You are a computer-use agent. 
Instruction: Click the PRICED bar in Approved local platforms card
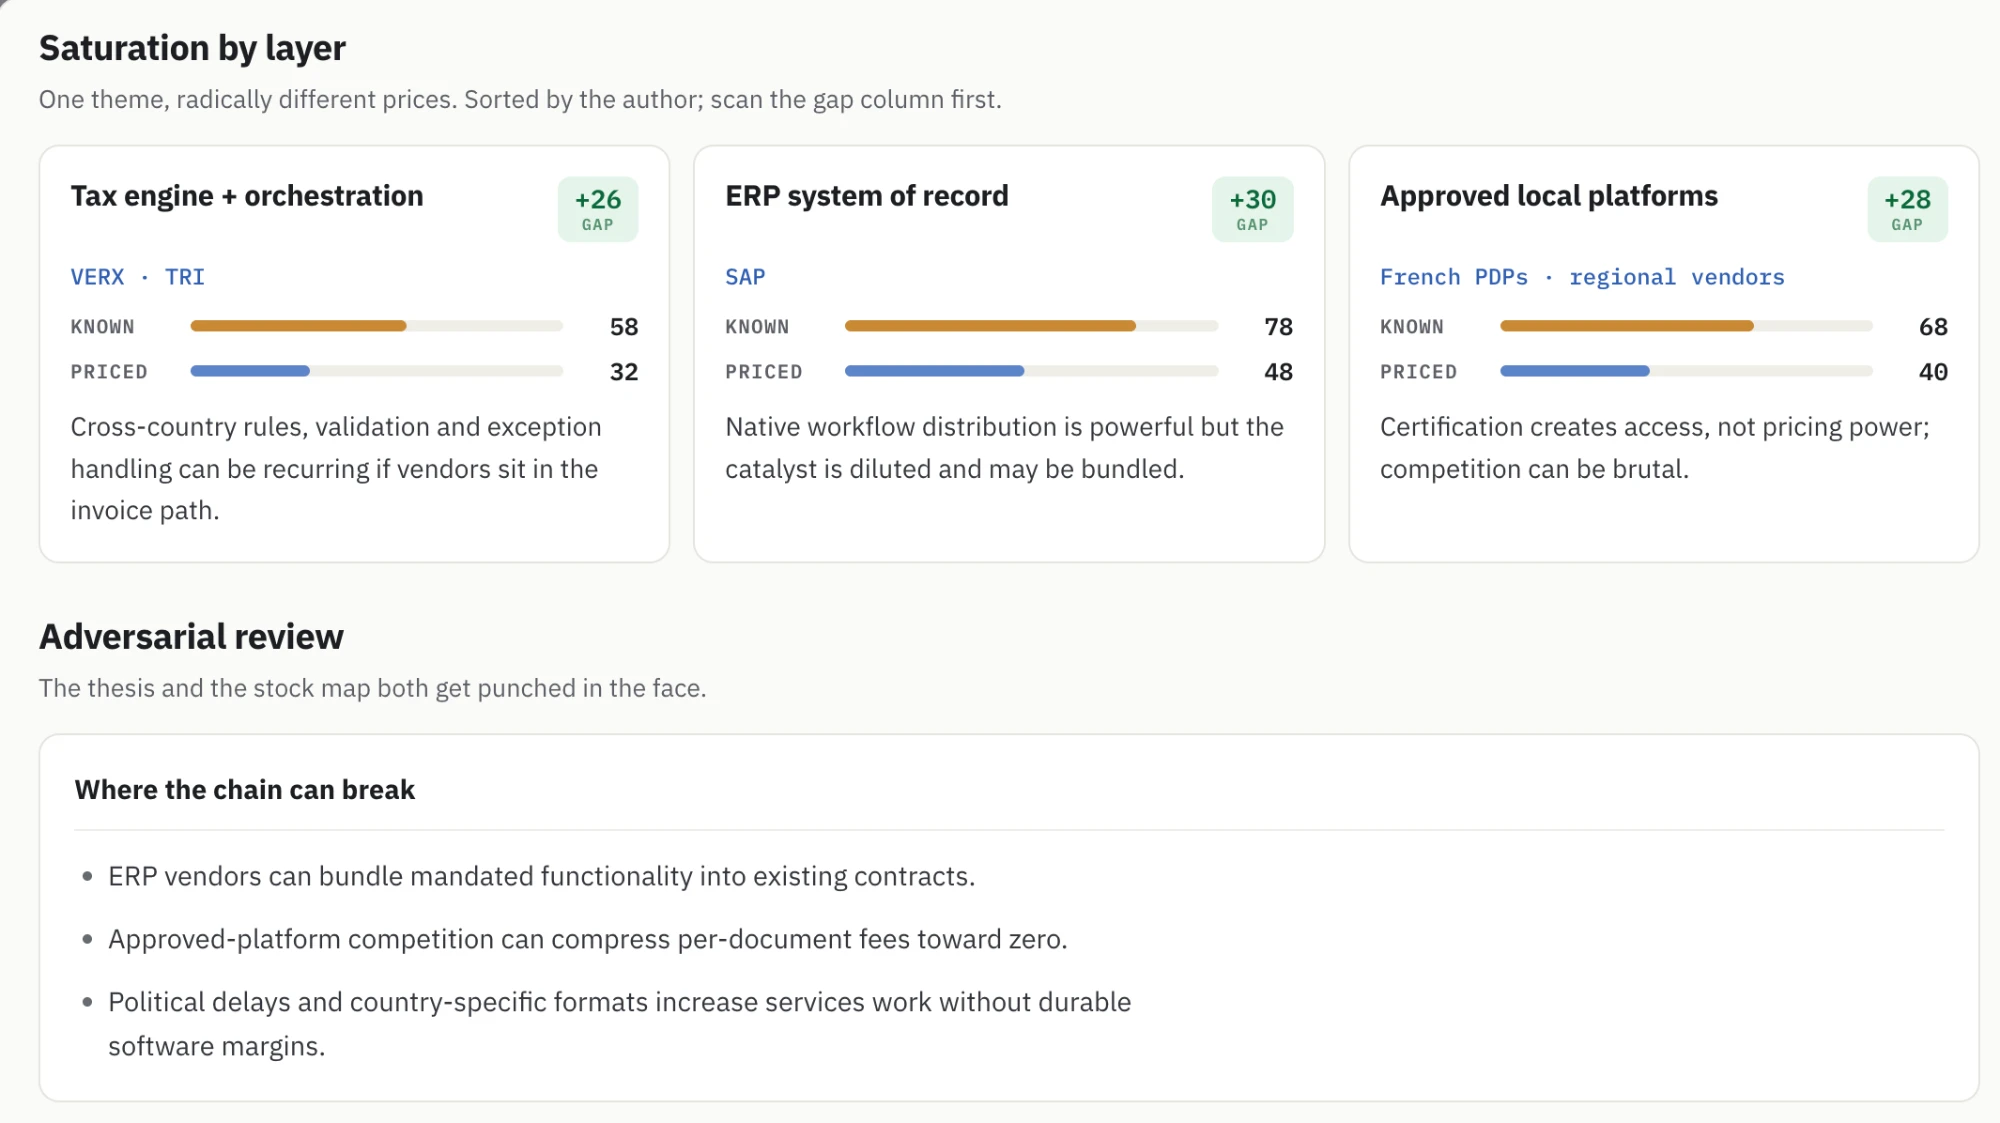[x=1686, y=371]
